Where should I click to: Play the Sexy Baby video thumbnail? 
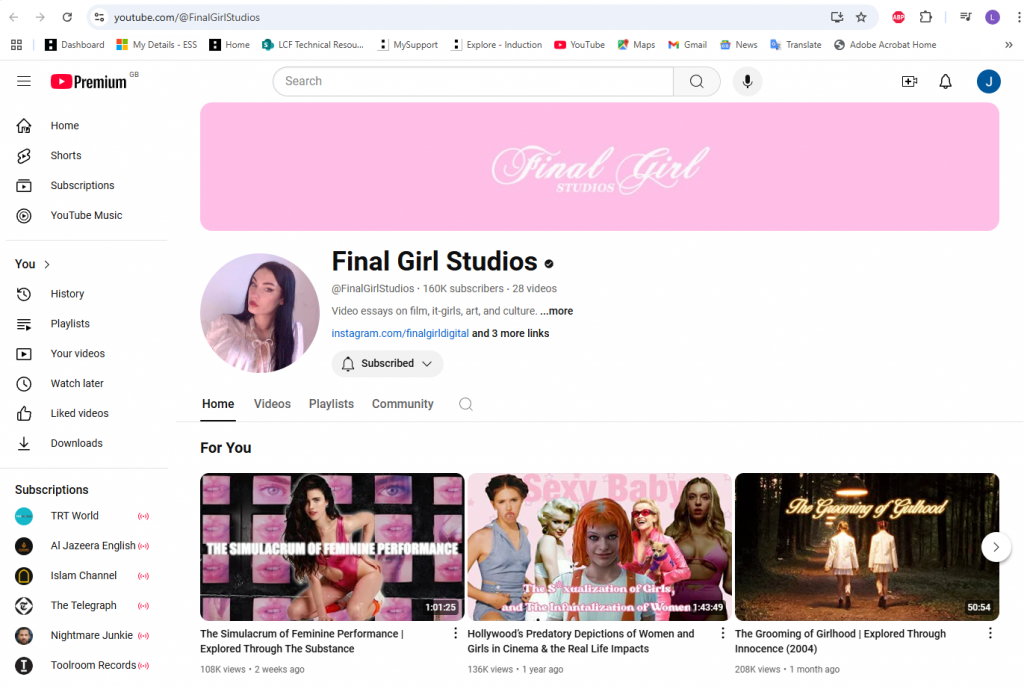(x=600, y=547)
